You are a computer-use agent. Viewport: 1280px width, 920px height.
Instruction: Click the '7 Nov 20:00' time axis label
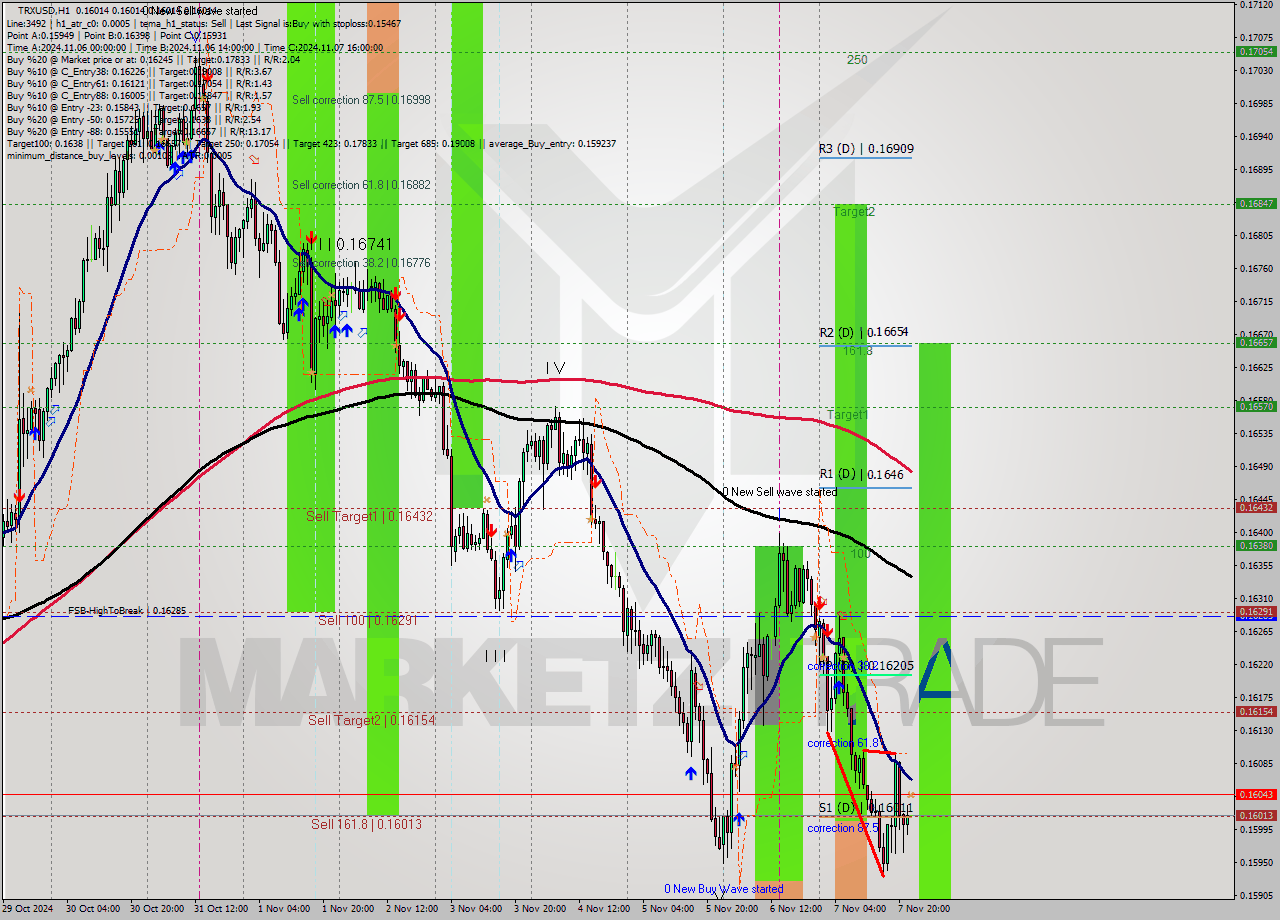924,909
